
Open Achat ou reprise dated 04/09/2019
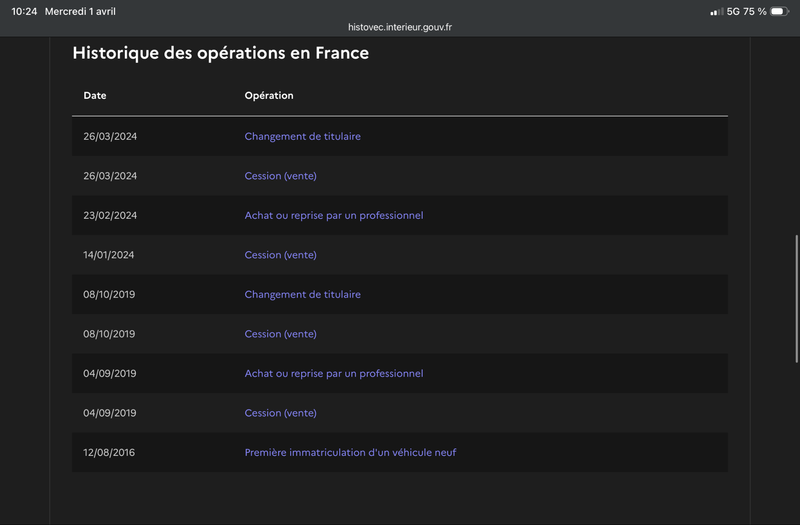[333, 373]
